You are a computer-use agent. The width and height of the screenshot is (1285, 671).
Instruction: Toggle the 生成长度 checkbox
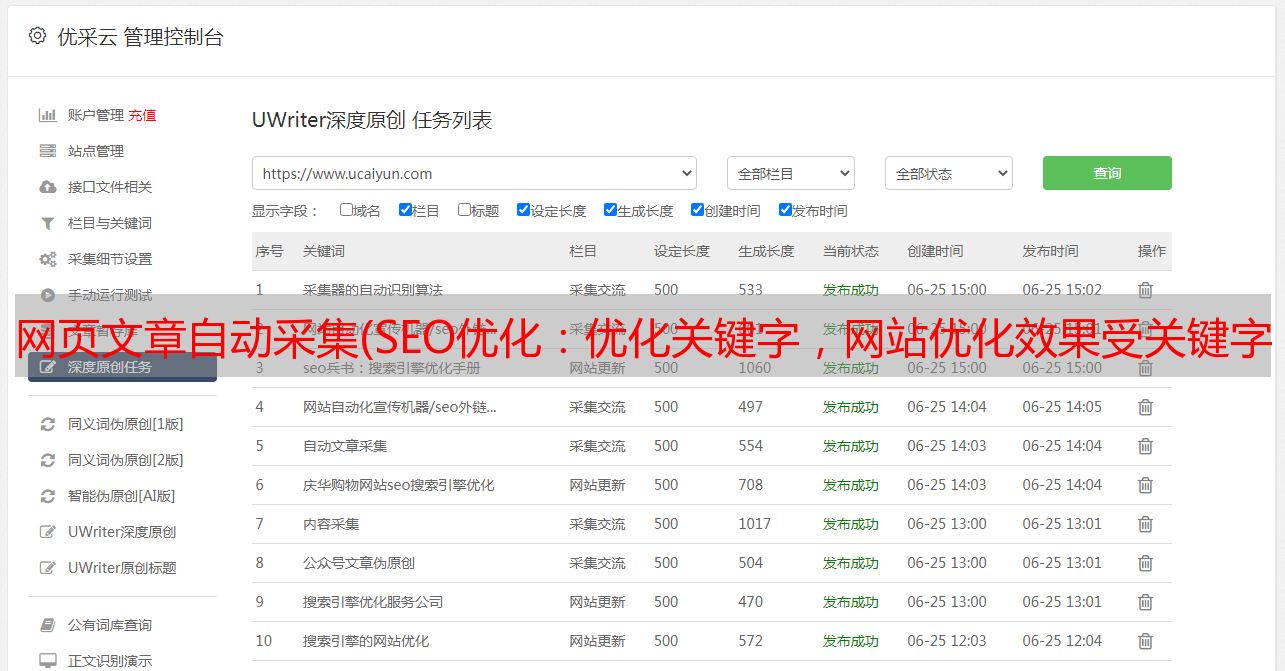click(x=610, y=210)
